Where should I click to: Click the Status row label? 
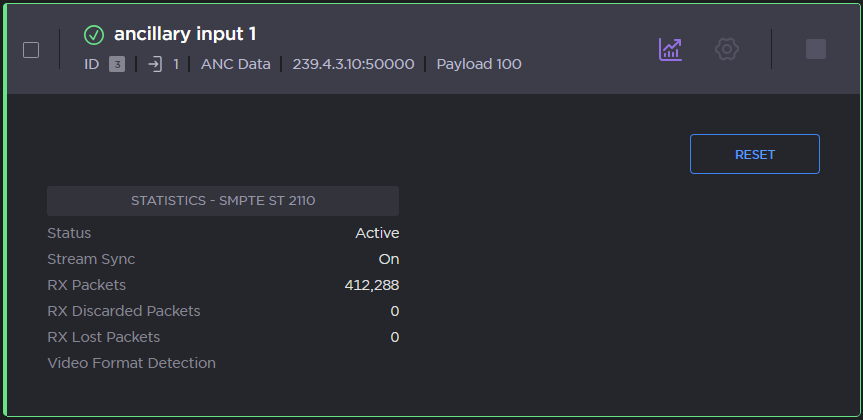tap(69, 233)
